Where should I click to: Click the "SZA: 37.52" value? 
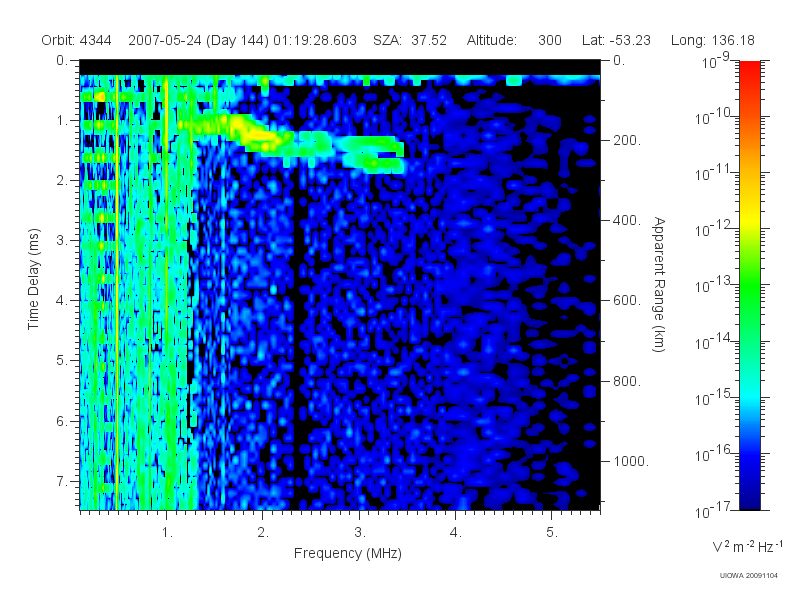click(x=410, y=40)
